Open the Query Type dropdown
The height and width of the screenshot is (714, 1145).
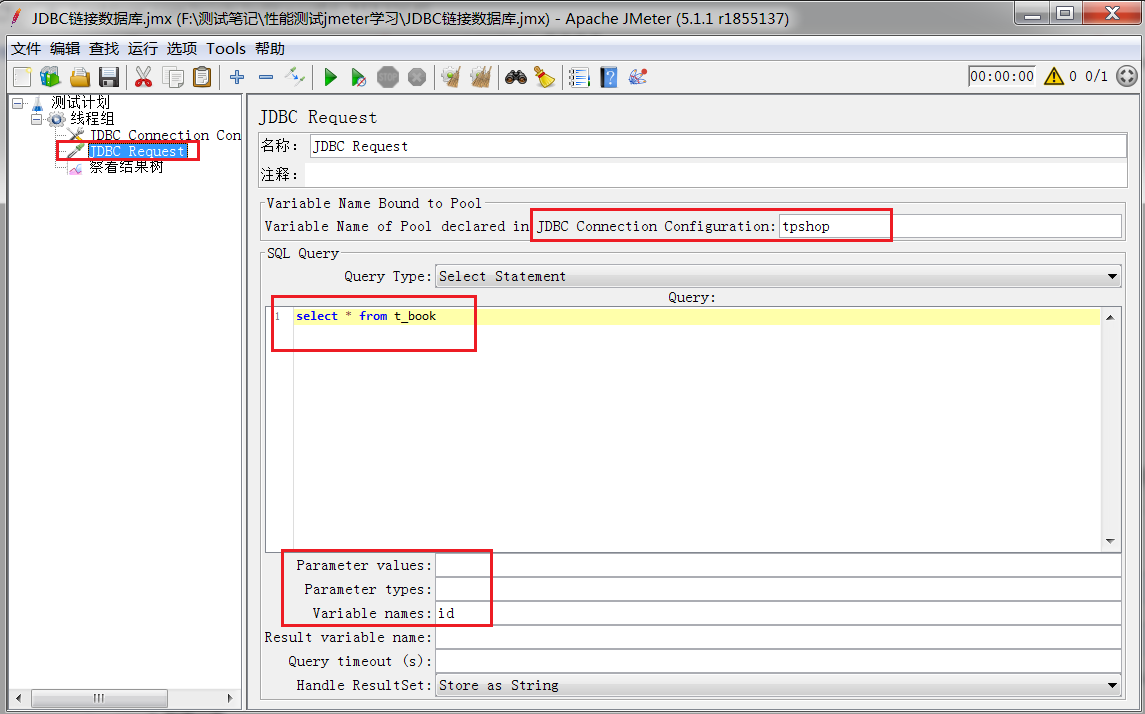778,276
